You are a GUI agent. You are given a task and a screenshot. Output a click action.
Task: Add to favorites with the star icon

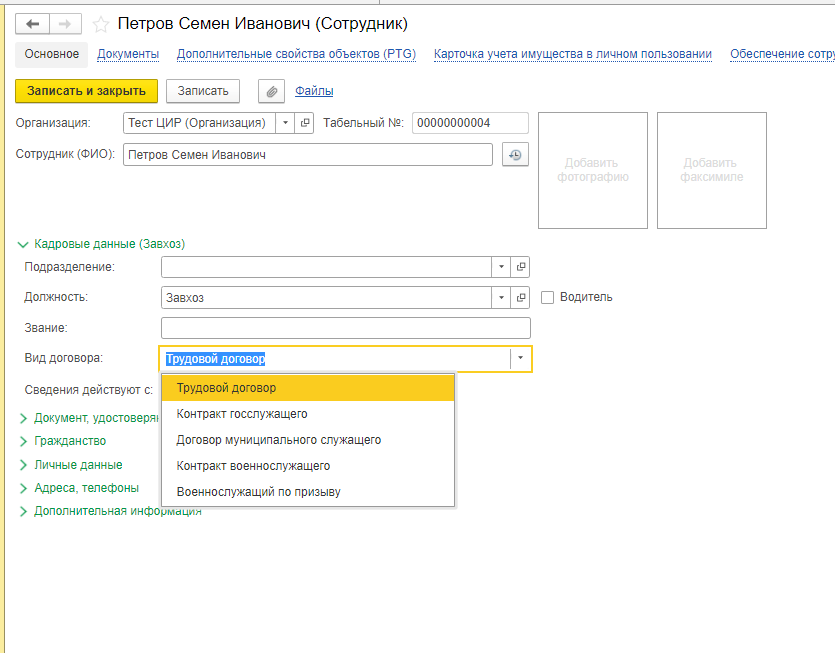(101, 24)
